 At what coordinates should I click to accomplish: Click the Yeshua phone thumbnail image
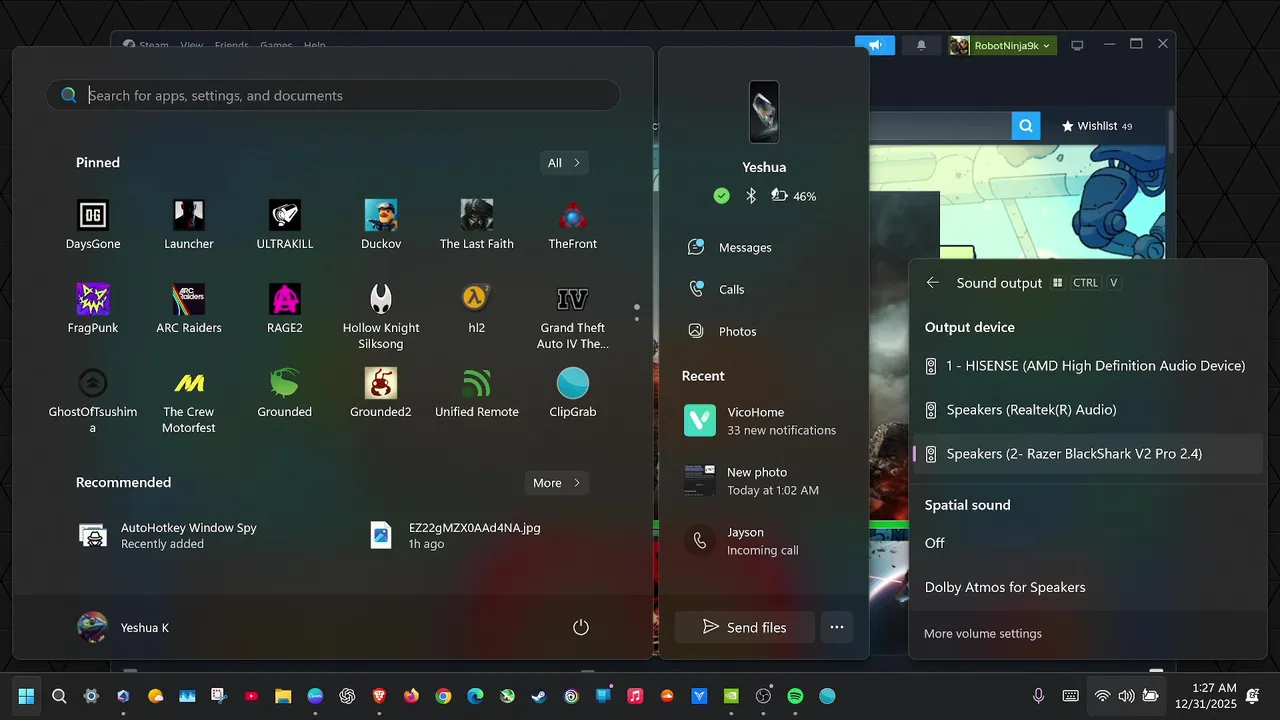764,112
